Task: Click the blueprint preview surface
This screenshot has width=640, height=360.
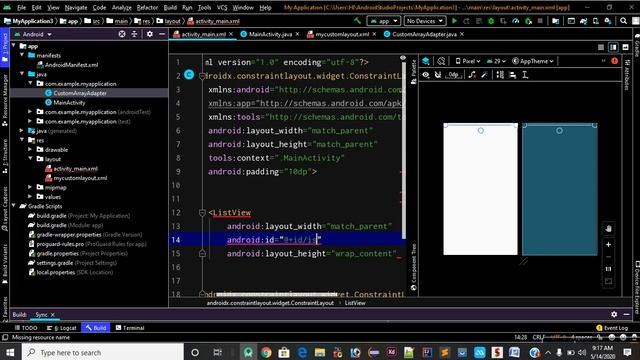Action: (560, 189)
